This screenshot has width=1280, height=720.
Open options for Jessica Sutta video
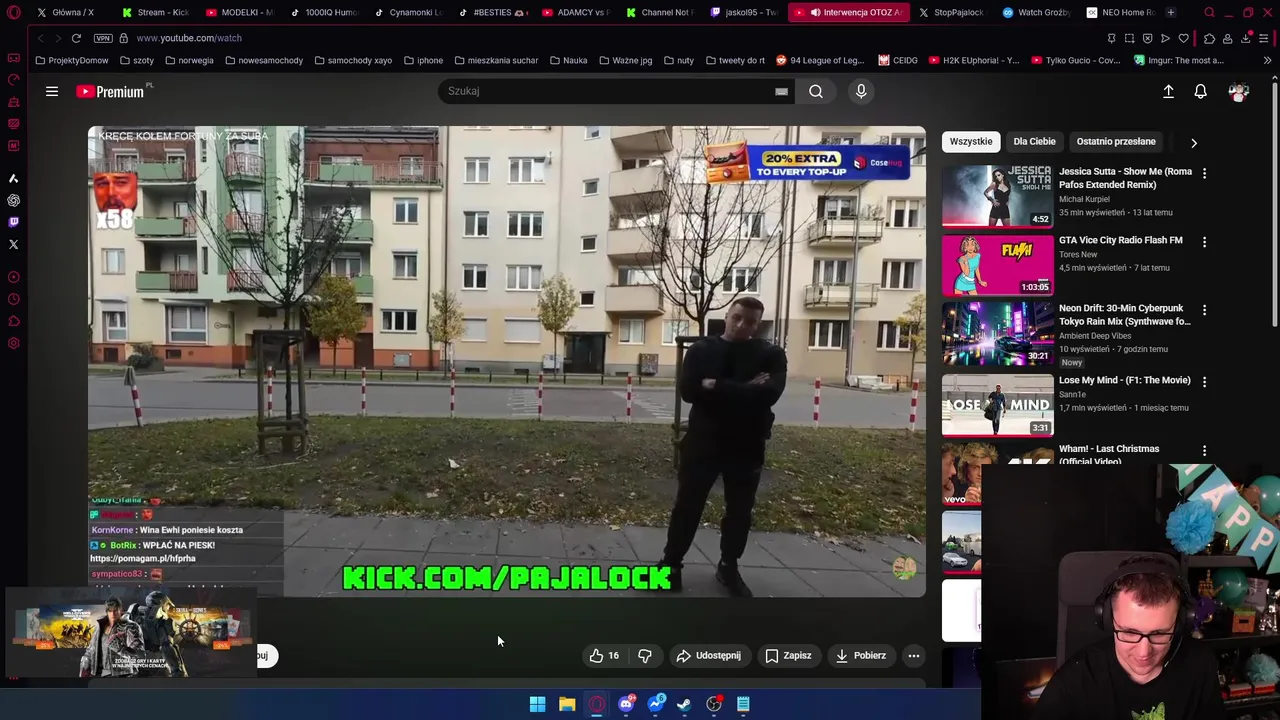point(1204,173)
